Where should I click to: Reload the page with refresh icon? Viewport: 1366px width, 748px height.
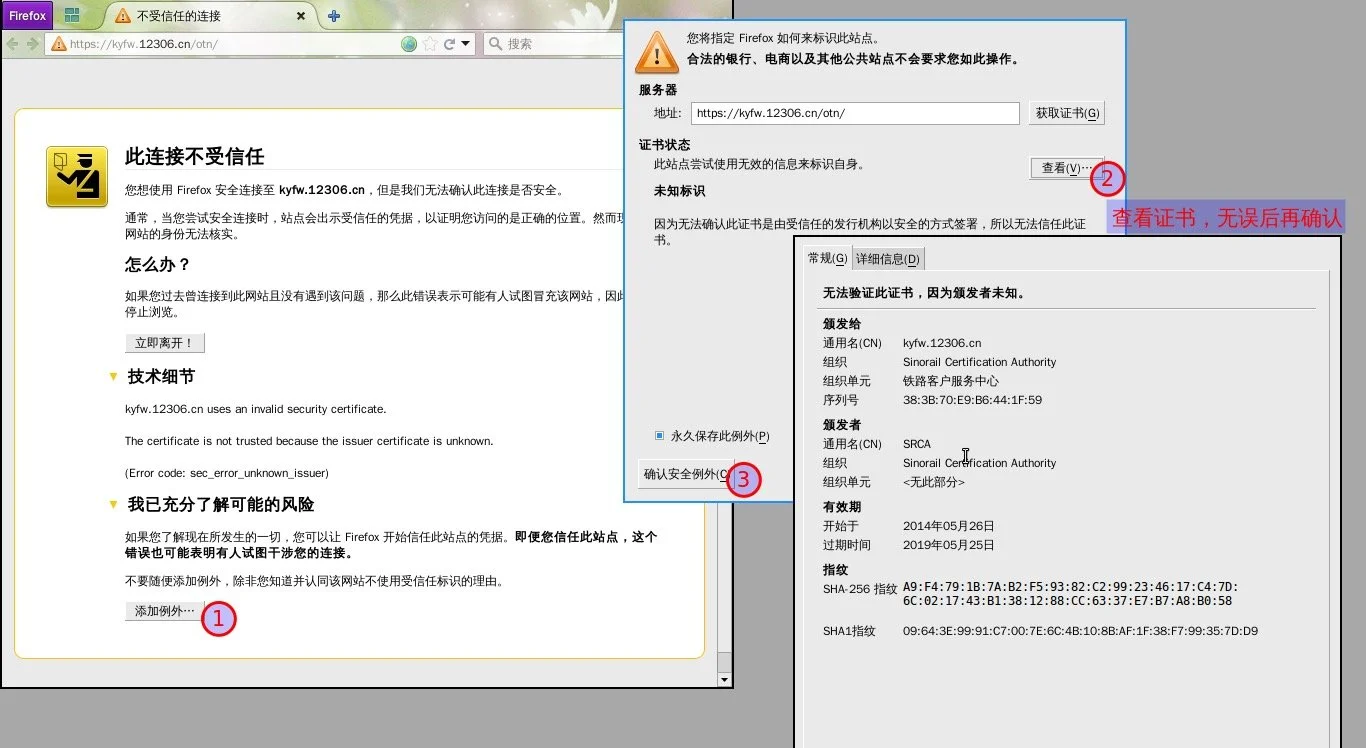click(x=449, y=44)
